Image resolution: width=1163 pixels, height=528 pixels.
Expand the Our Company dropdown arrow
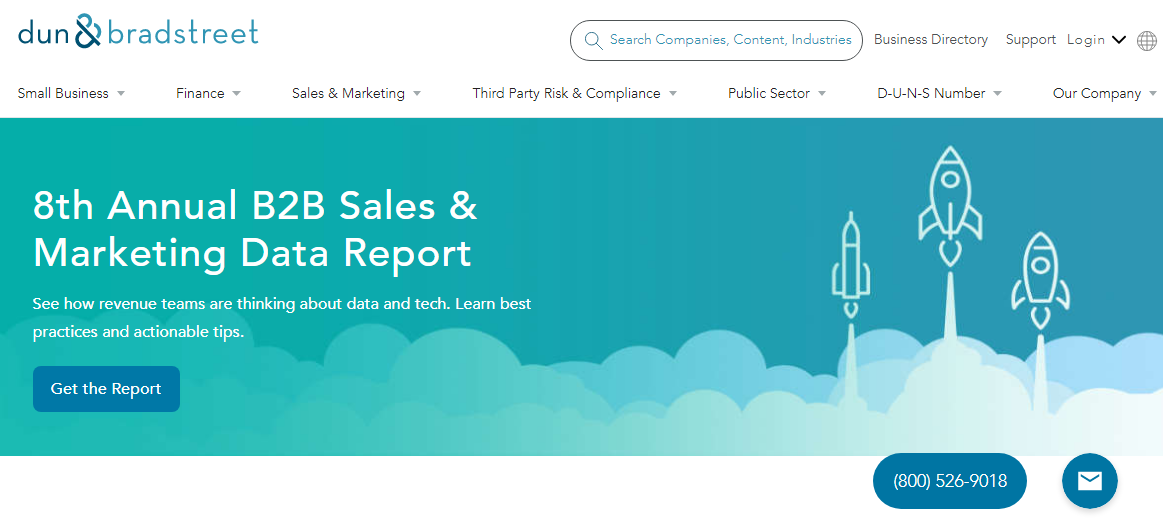[1153, 93]
